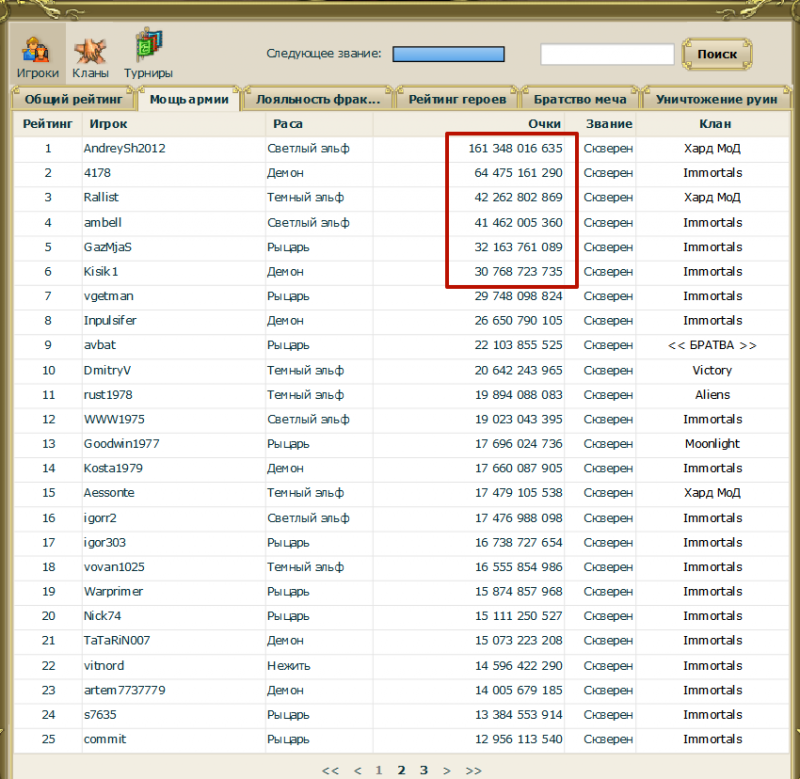The height and width of the screenshot is (779, 800).
Task: Sort by the Рейтинг column header
Action: 47,124
